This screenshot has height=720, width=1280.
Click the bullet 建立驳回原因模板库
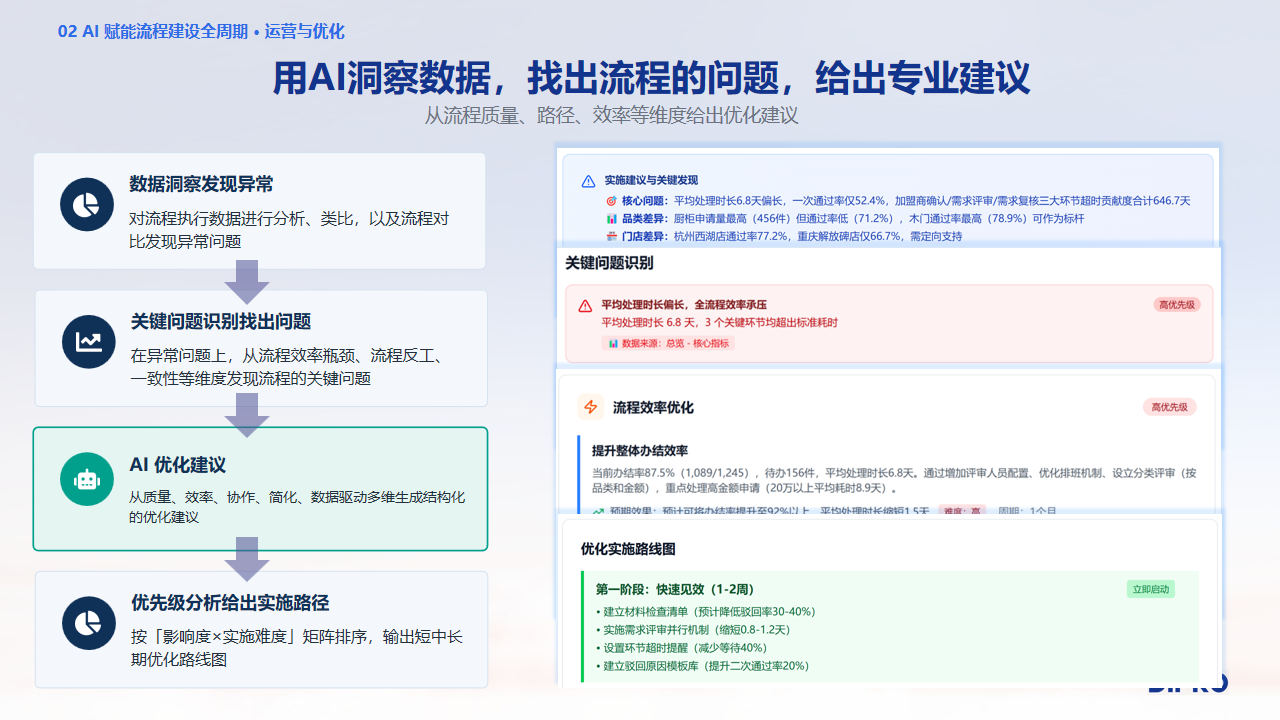(702, 666)
